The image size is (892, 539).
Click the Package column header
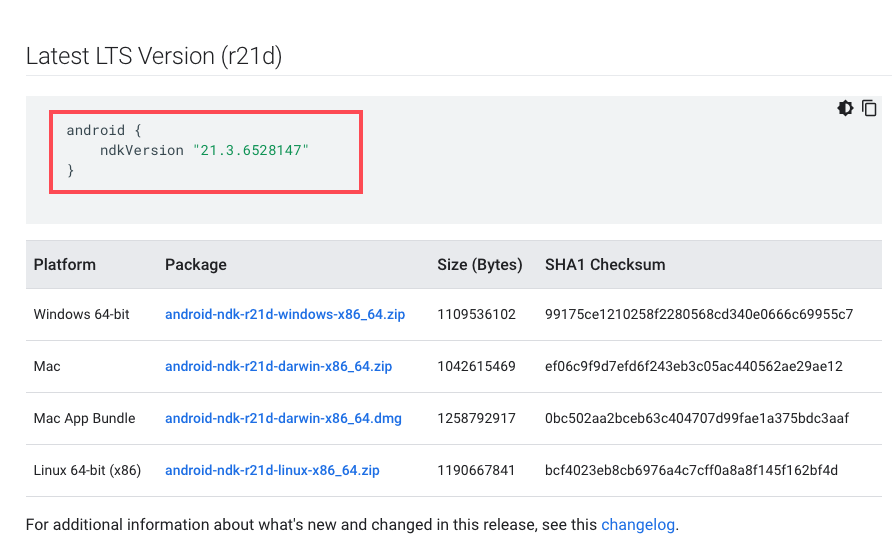[196, 265]
